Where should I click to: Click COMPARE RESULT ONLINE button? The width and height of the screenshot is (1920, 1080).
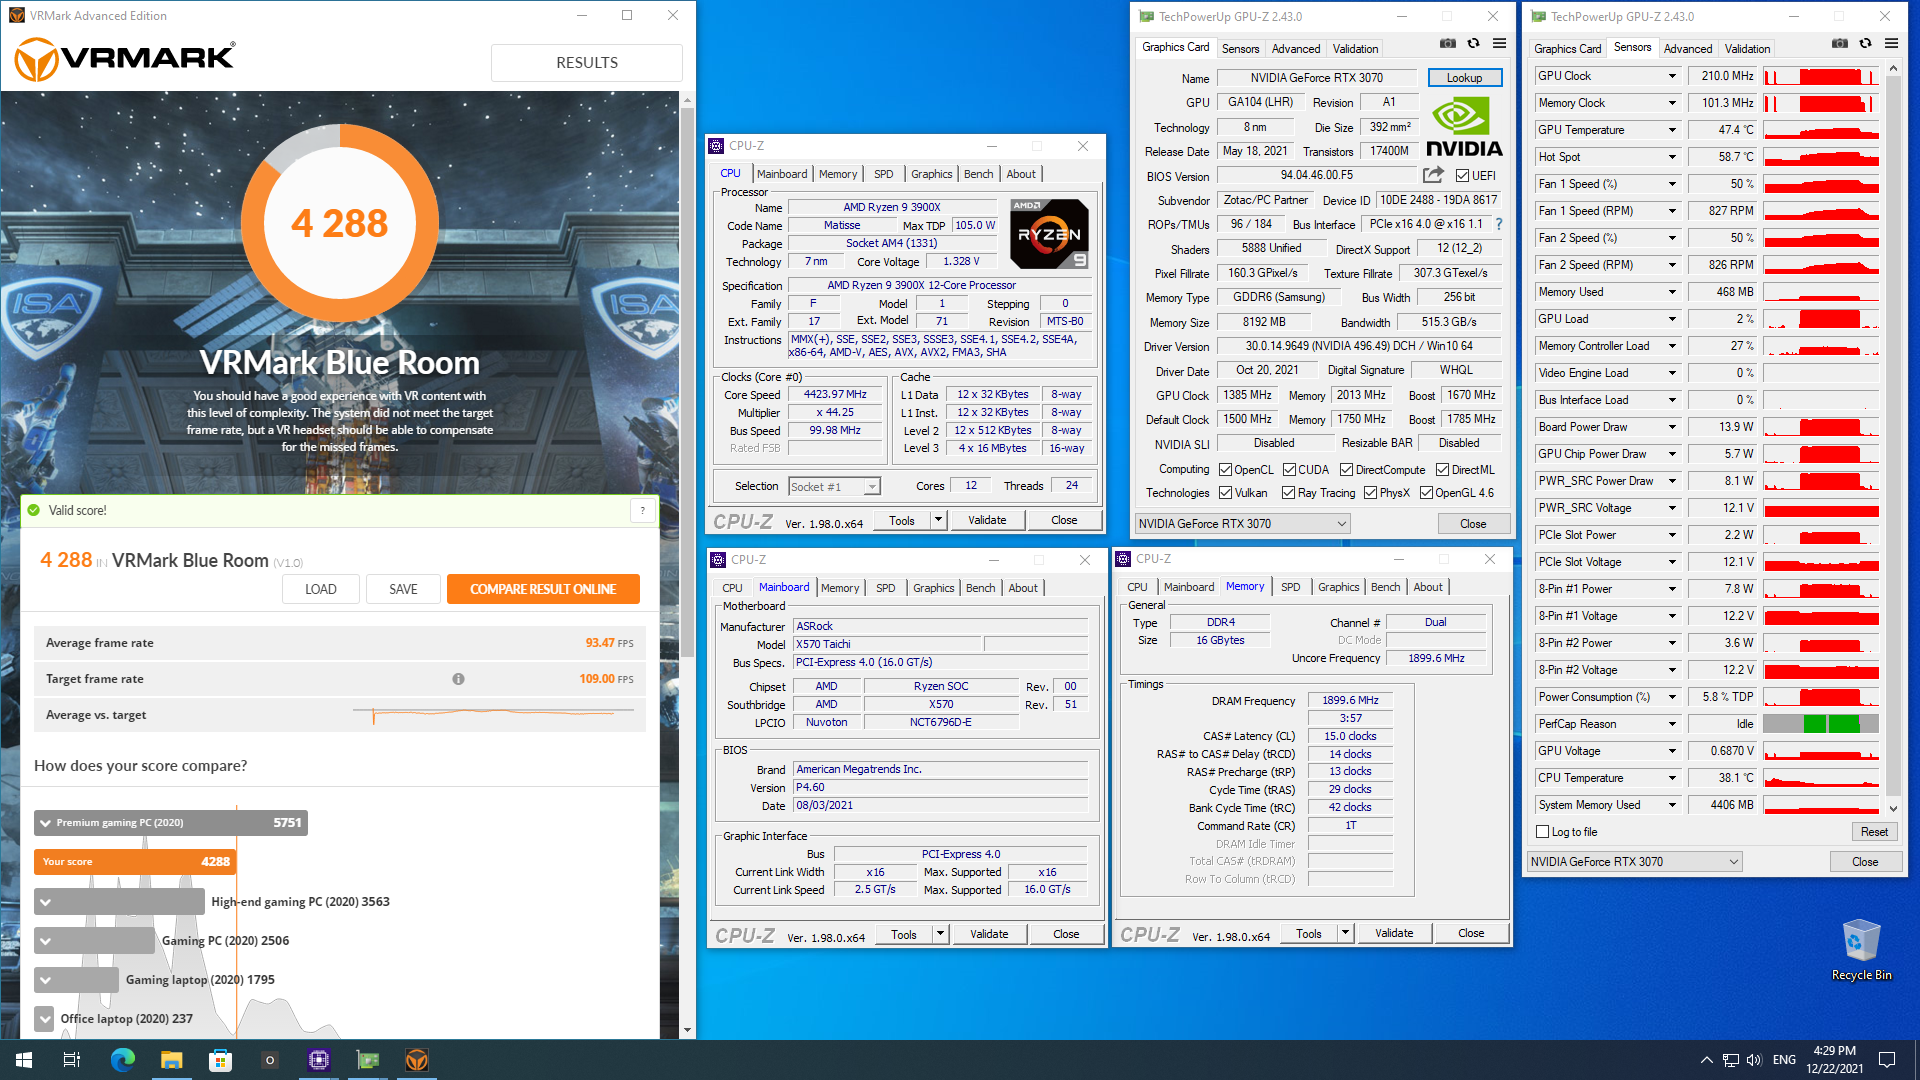pyautogui.click(x=543, y=589)
